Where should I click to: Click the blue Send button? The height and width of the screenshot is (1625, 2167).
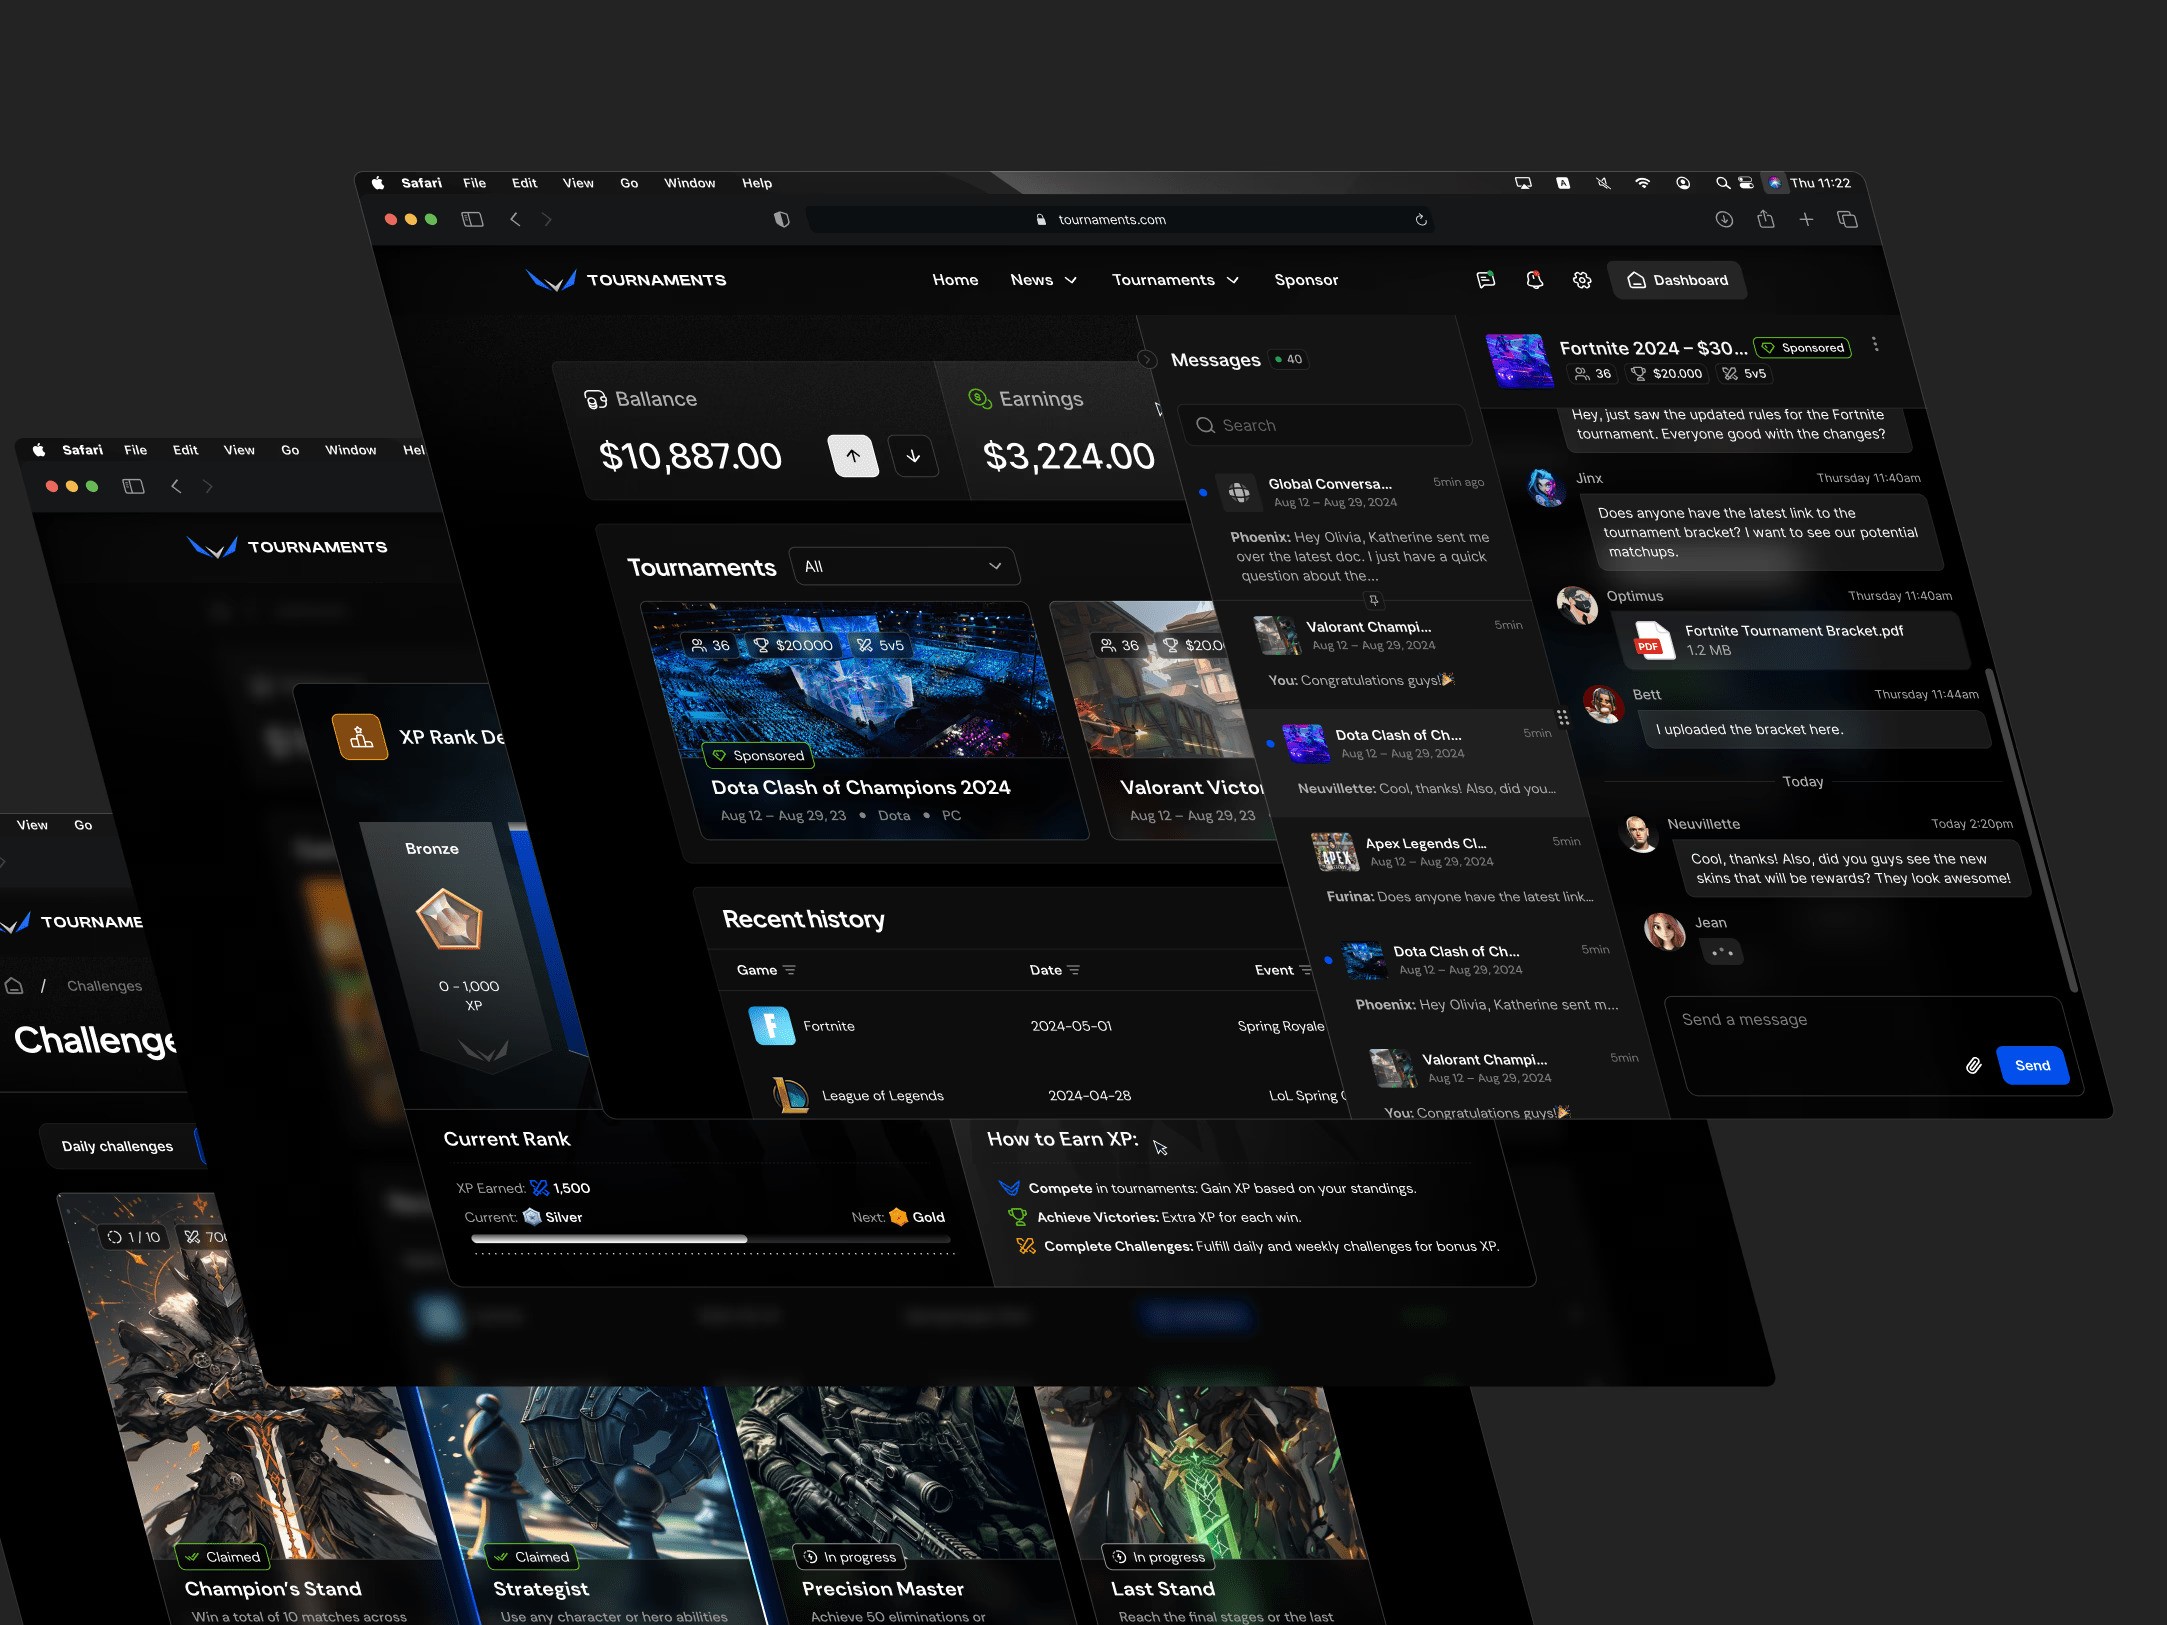pyautogui.click(x=2032, y=1066)
